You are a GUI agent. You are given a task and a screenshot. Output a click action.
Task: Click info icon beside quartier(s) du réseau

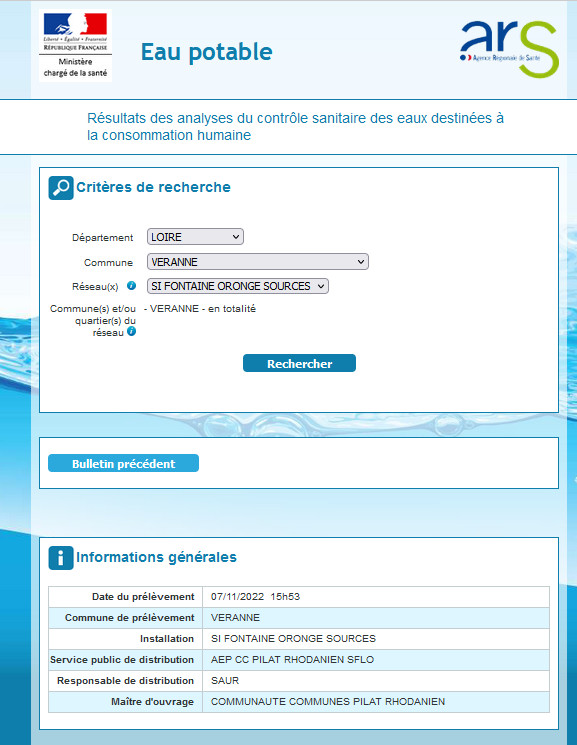coord(132,331)
